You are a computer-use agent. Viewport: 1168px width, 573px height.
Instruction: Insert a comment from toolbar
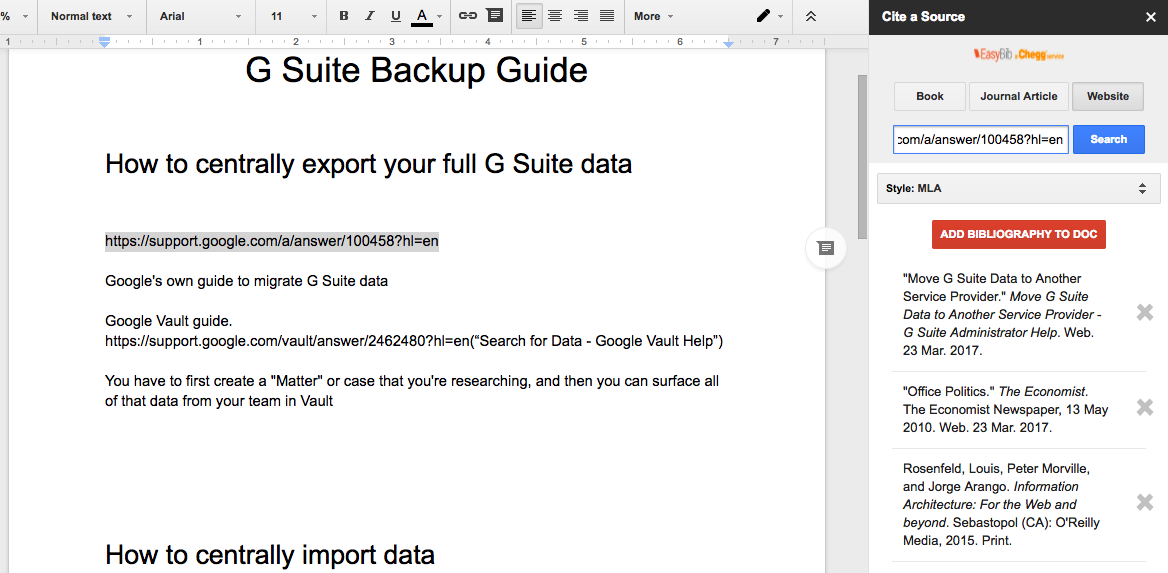coord(494,16)
